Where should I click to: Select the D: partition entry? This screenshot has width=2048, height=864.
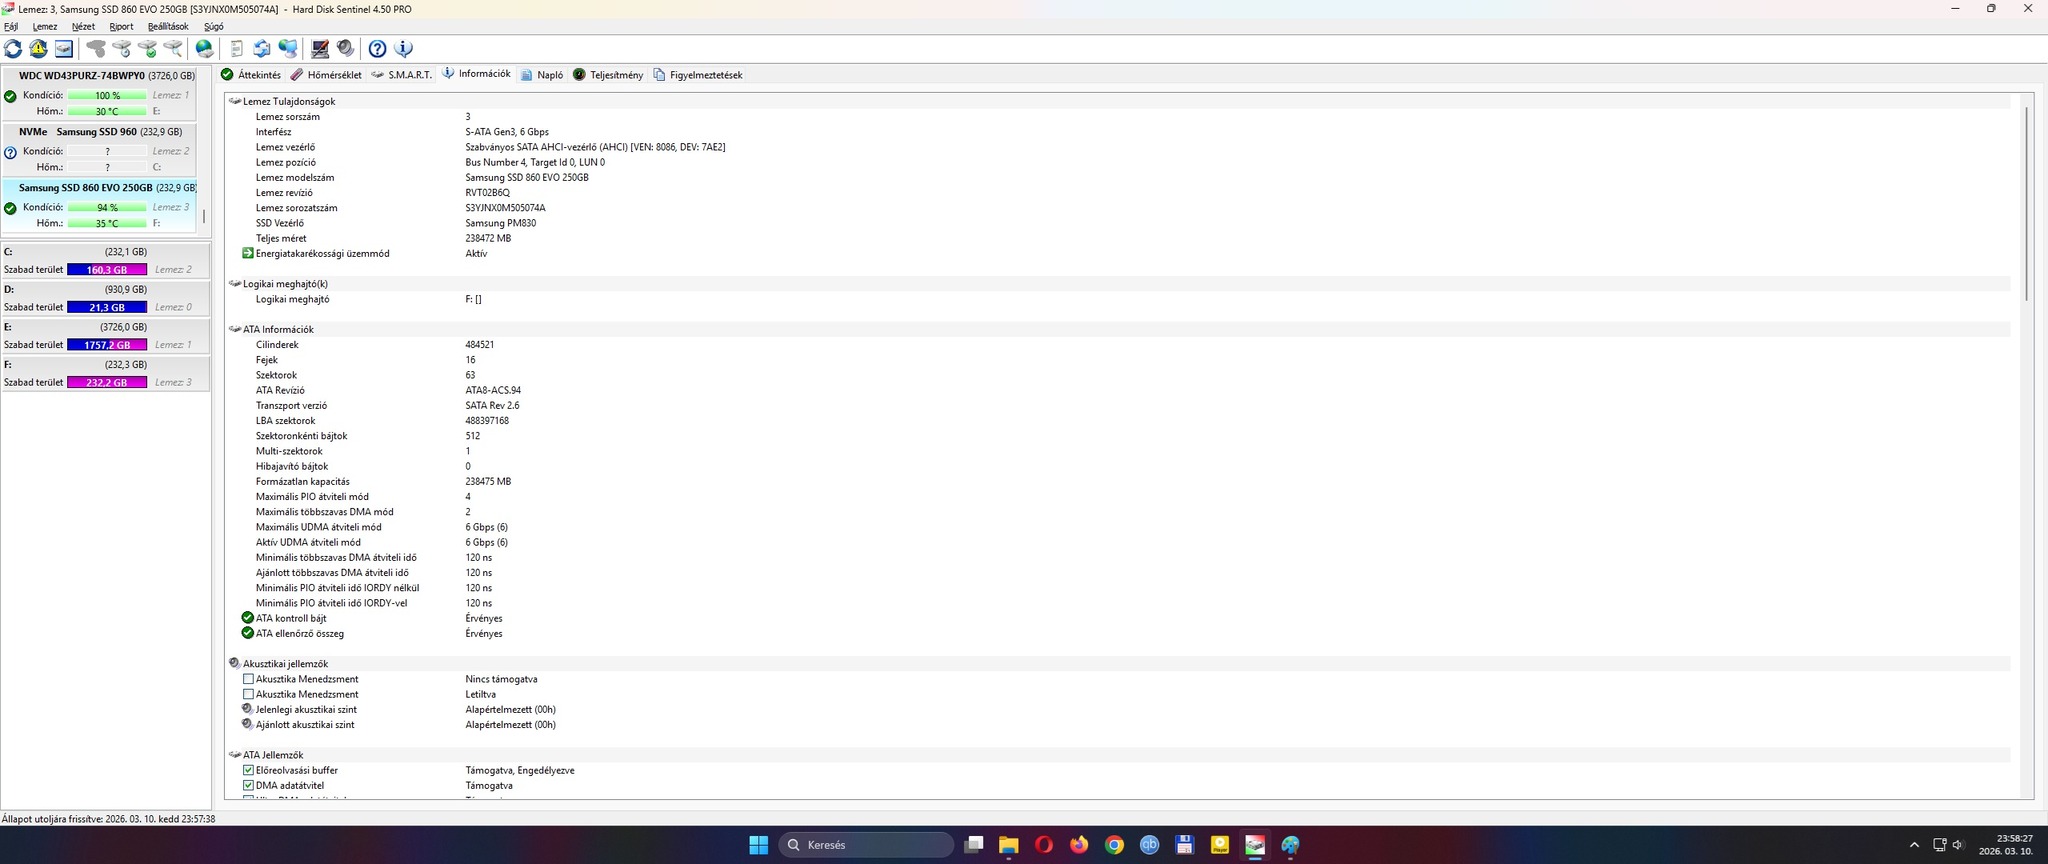(105, 298)
